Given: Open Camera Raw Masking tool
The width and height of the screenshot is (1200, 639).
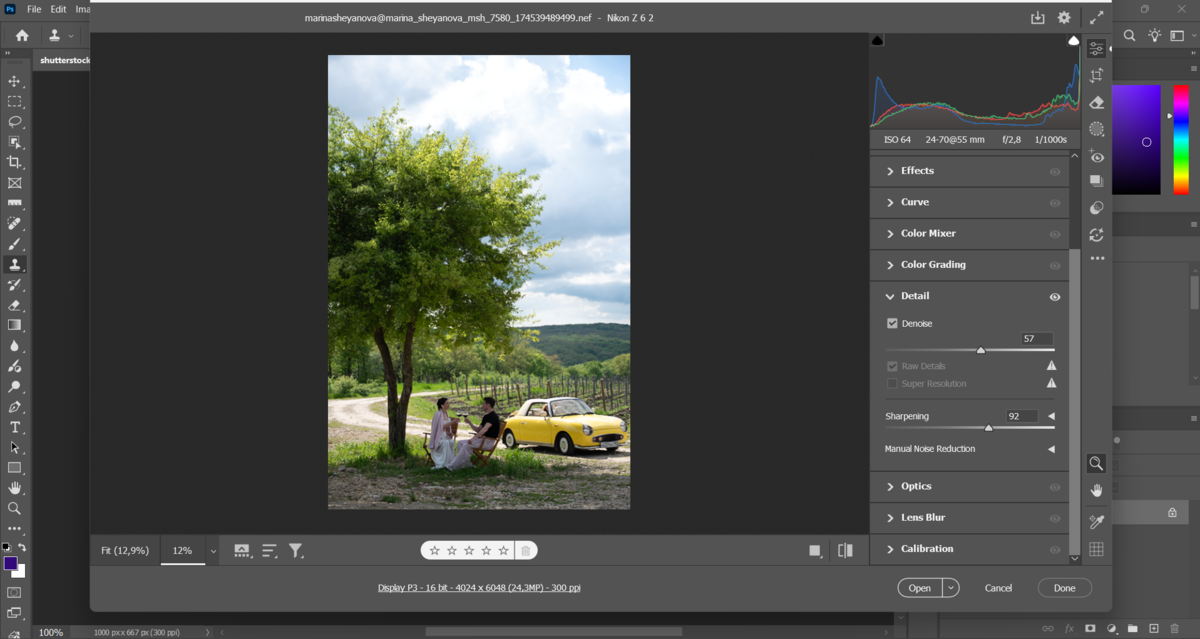Looking at the screenshot, I should tap(1097, 129).
